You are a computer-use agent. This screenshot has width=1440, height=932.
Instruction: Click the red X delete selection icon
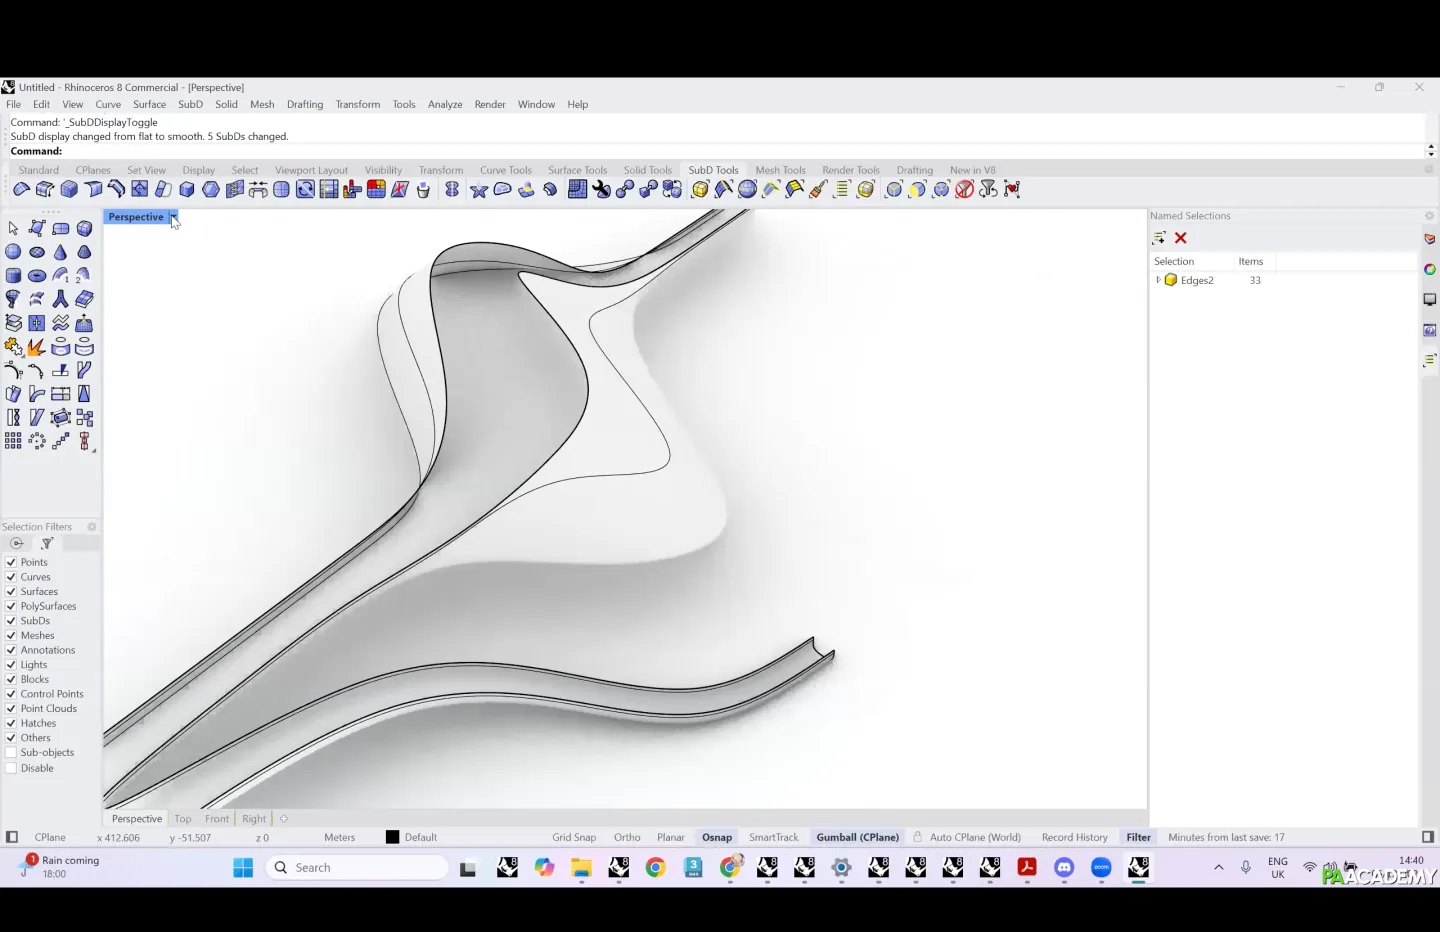[1181, 238]
